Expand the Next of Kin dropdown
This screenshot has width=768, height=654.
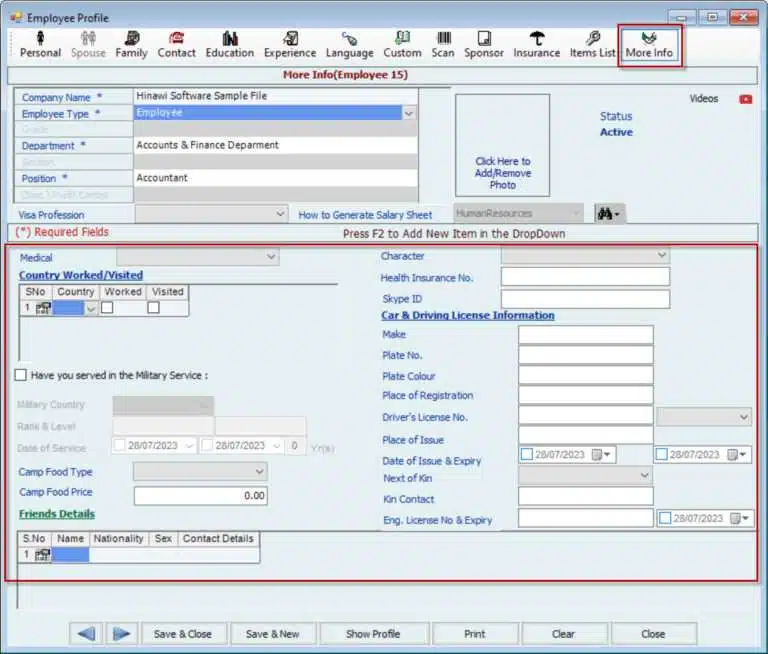[x=644, y=477]
